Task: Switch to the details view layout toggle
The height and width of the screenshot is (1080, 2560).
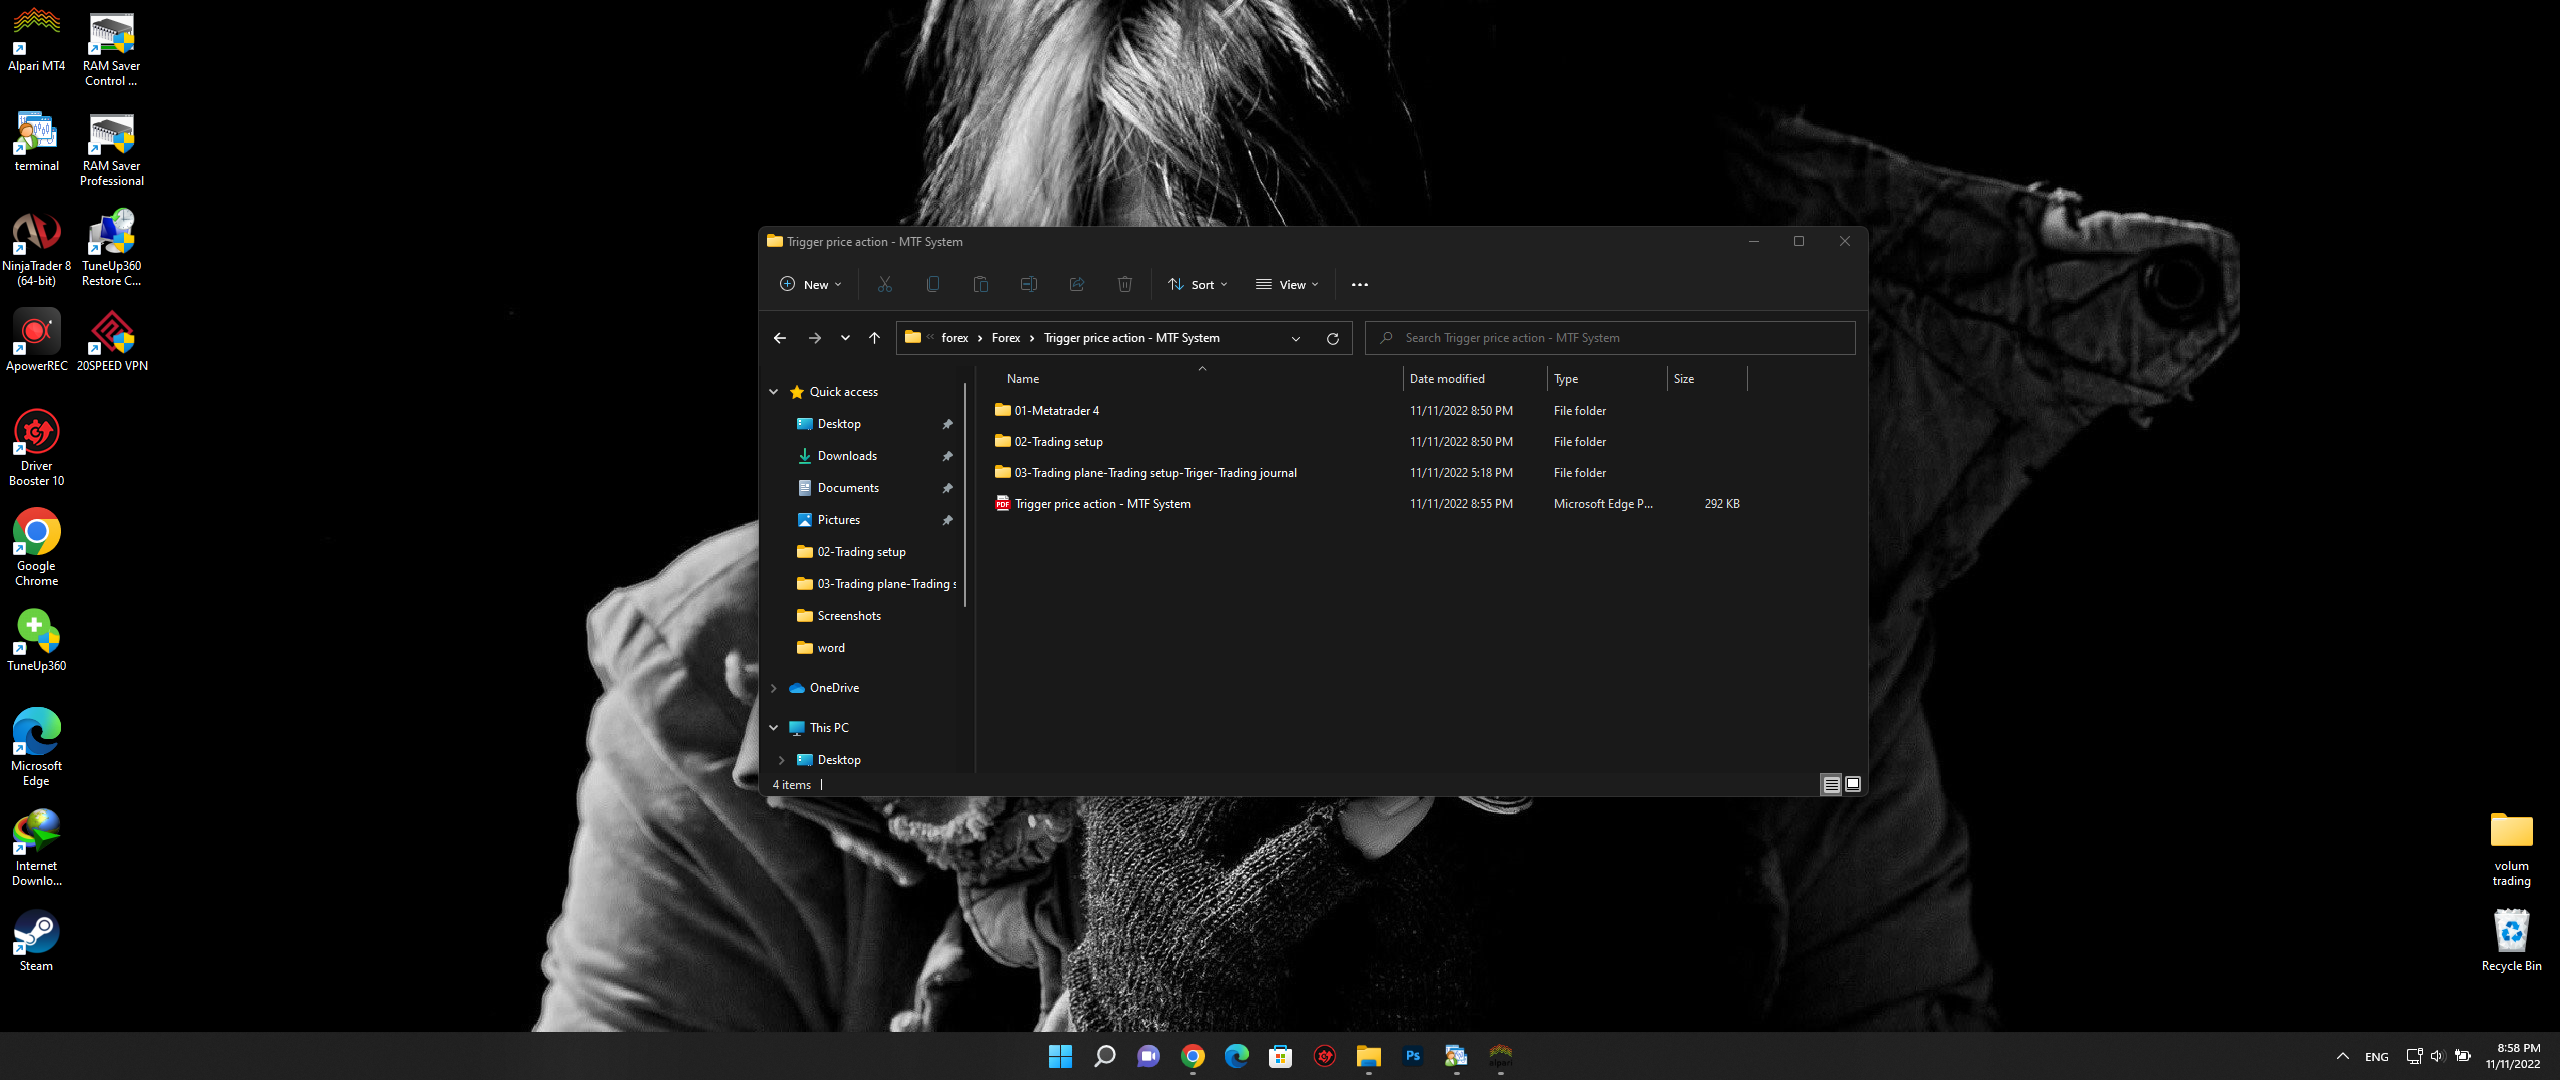Action: (1831, 785)
